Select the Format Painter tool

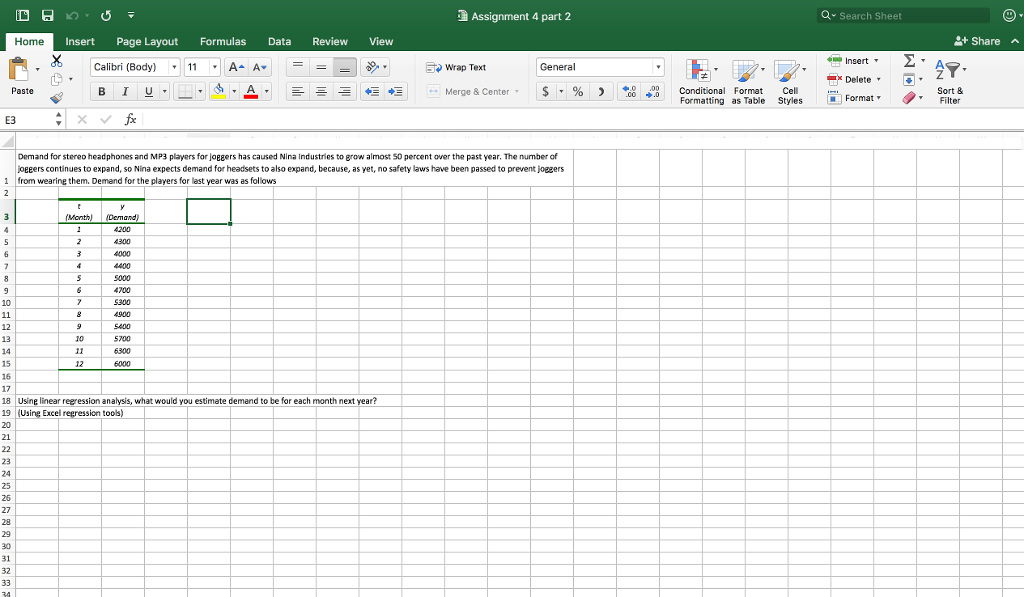point(57,97)
